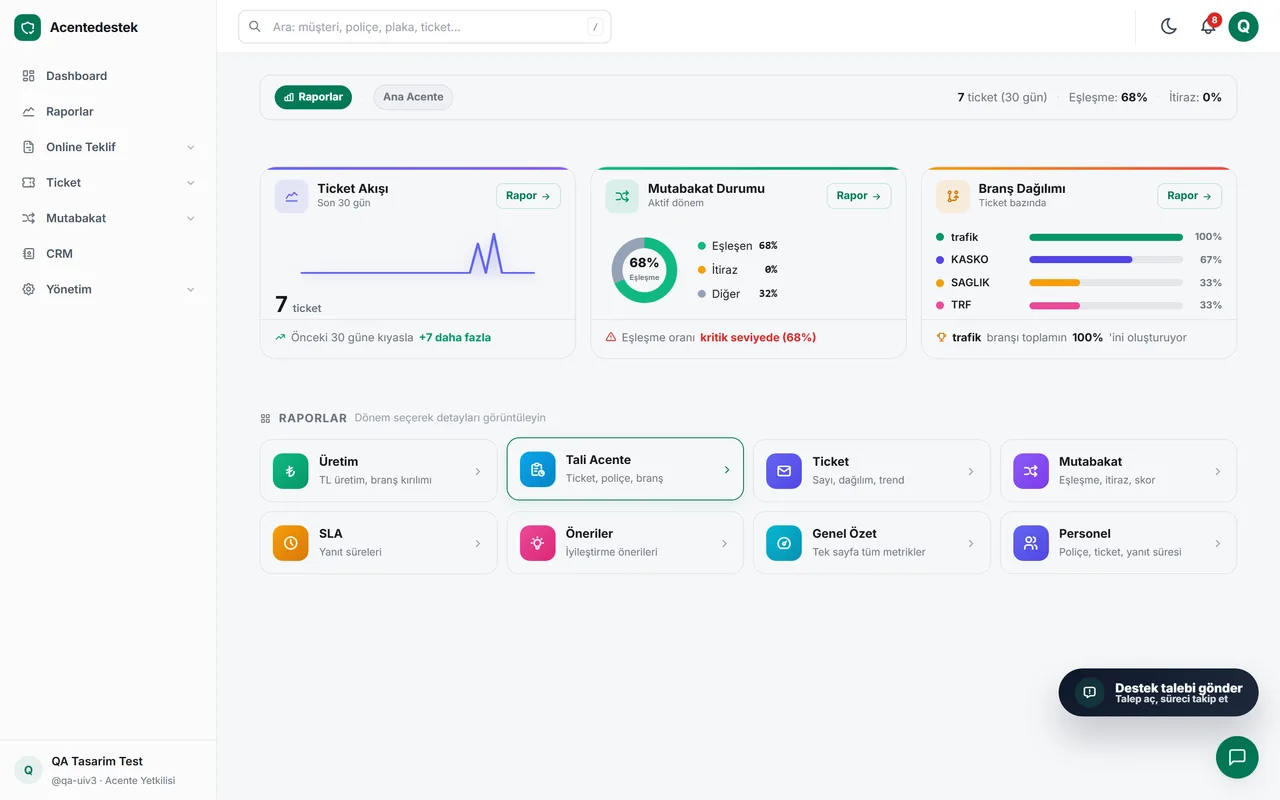Open the Q user avatar menu
Viewport: 1280px width, 800px height.
click(1243, 27)
